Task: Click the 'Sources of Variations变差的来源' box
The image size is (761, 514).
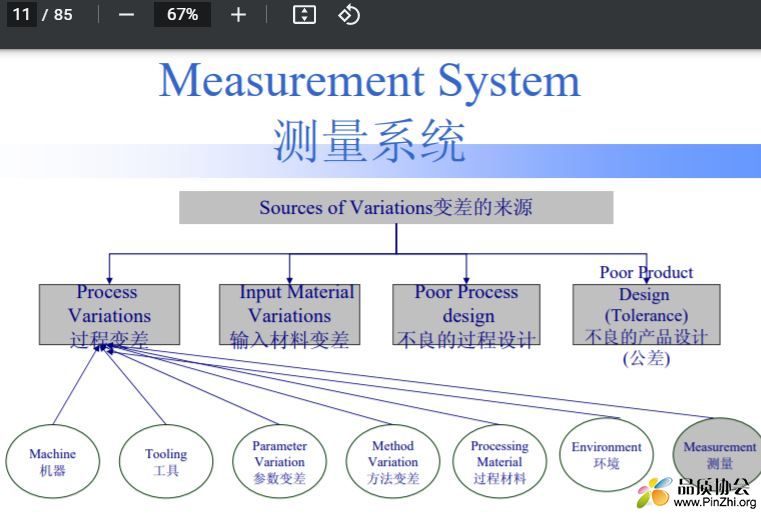Action: [396, 208]
